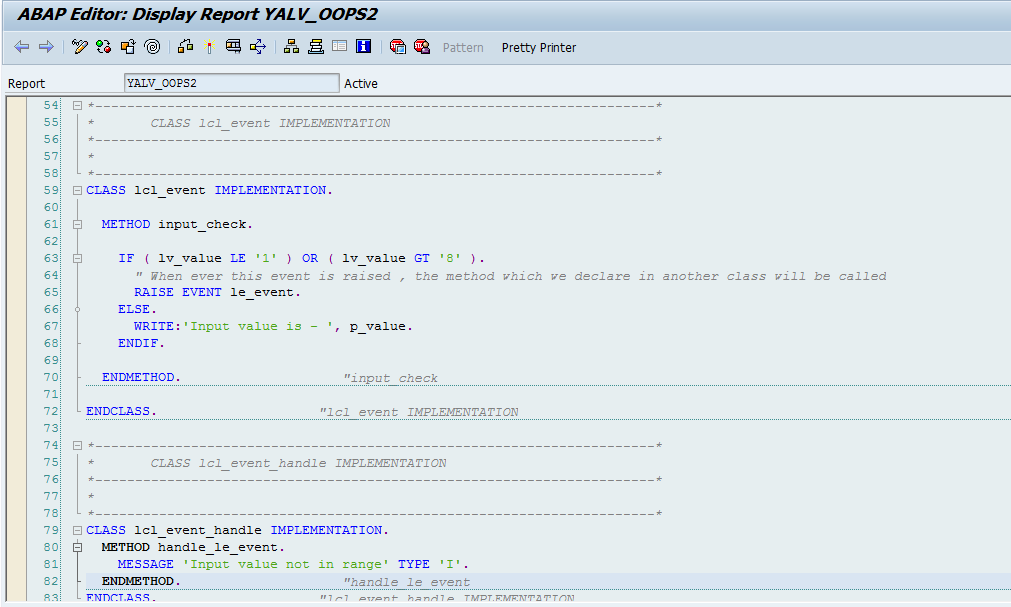This screenshot has height=607, width=1011.
Task: Toggle Full Screen on/off icon
Action: (339, 47)
